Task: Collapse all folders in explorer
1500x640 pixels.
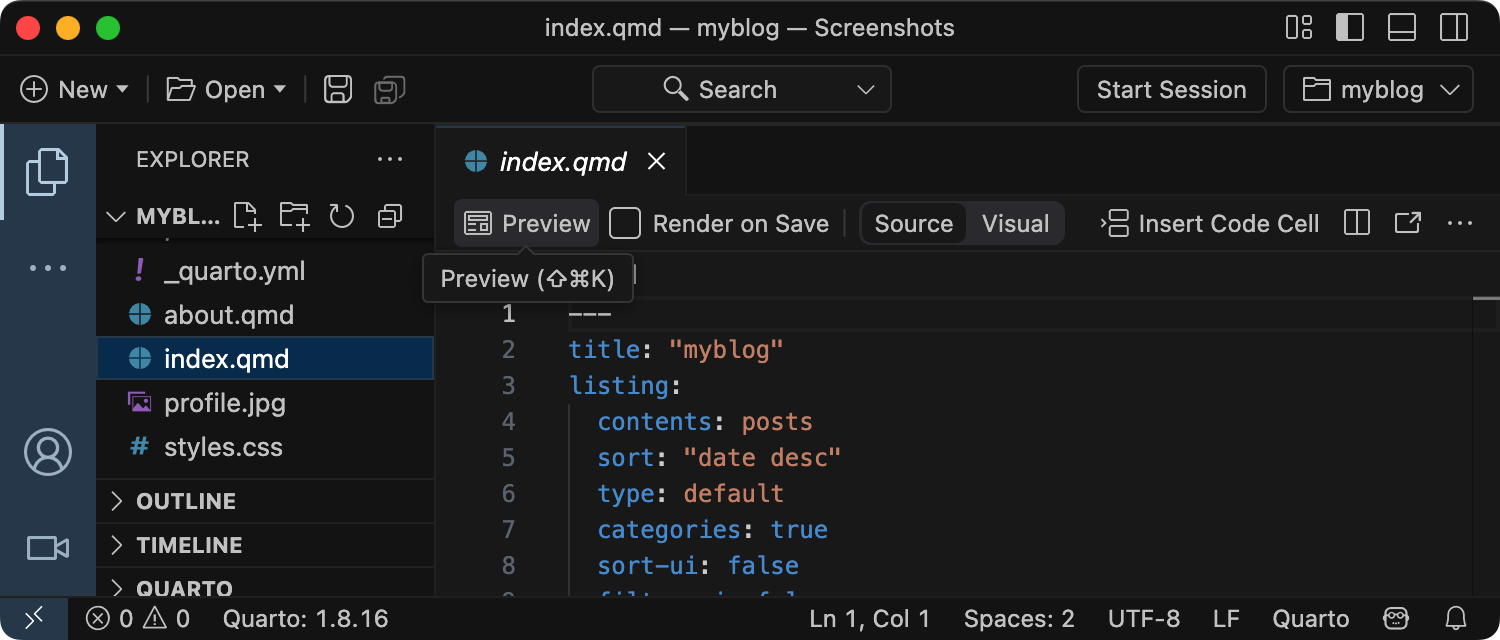Action: click(x=390, y=216)
